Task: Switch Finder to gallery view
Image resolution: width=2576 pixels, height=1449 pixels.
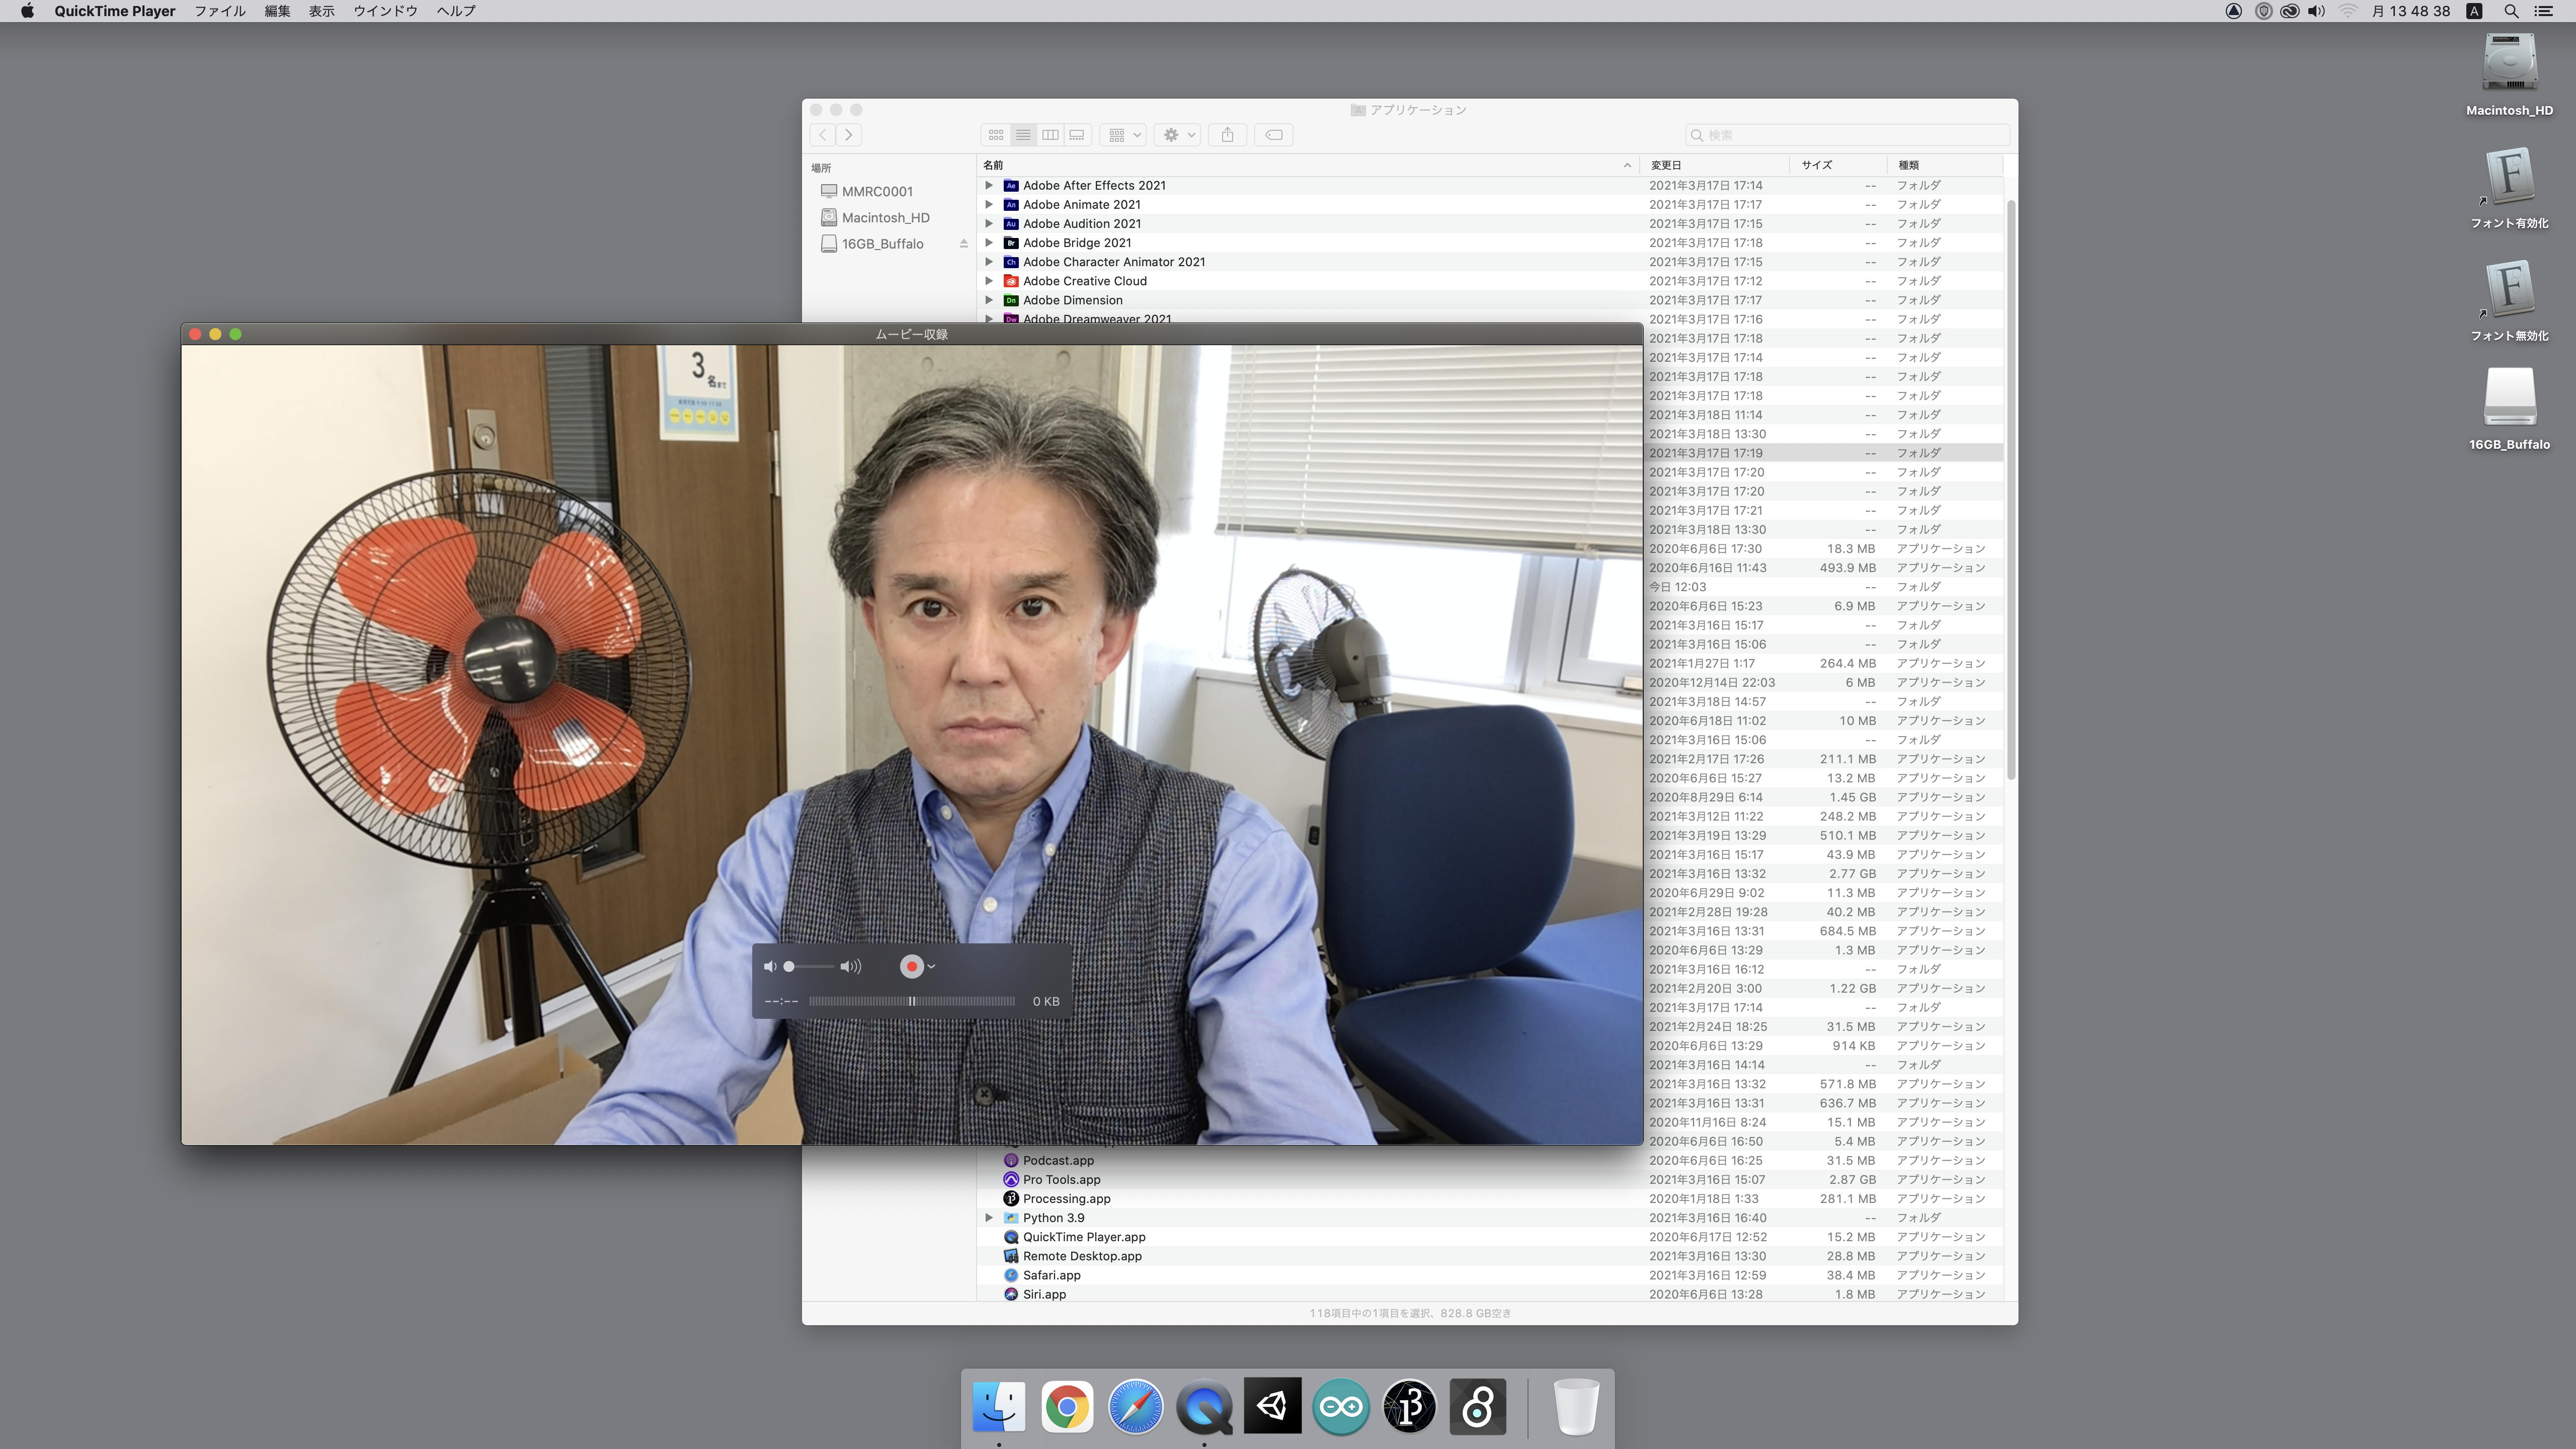Action: (1077, 135)
